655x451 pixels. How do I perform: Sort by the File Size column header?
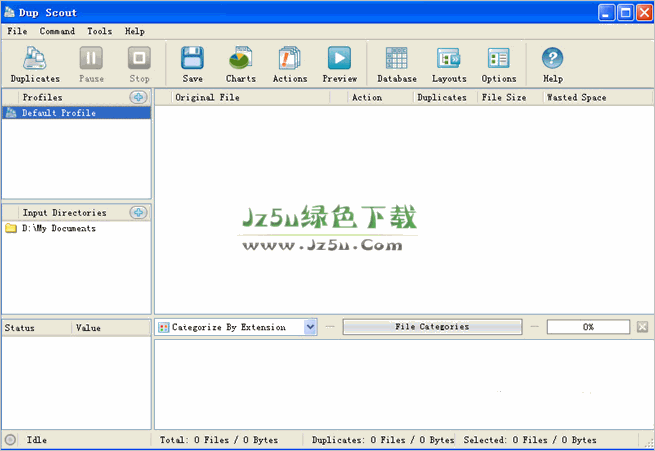[510, 97]
